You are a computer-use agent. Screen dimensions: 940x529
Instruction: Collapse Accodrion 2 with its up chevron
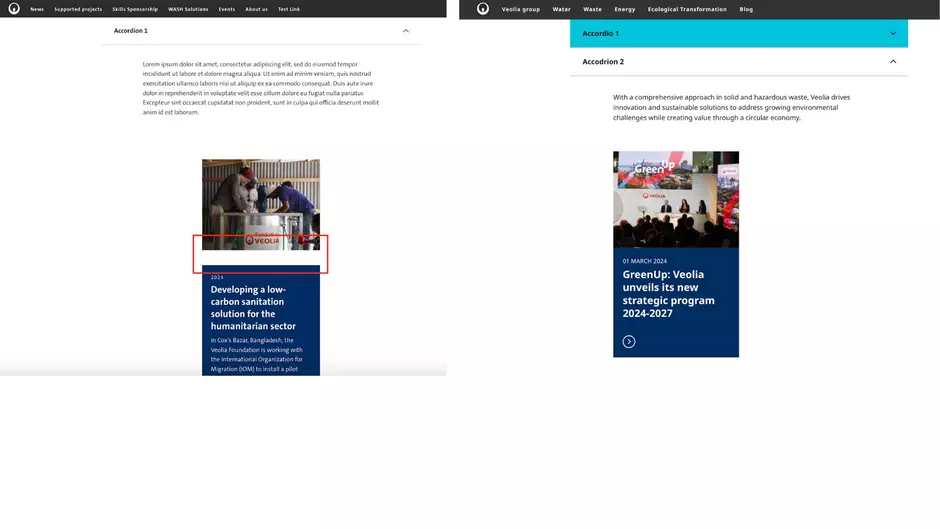pyautogui.click(x=893, y=62)
